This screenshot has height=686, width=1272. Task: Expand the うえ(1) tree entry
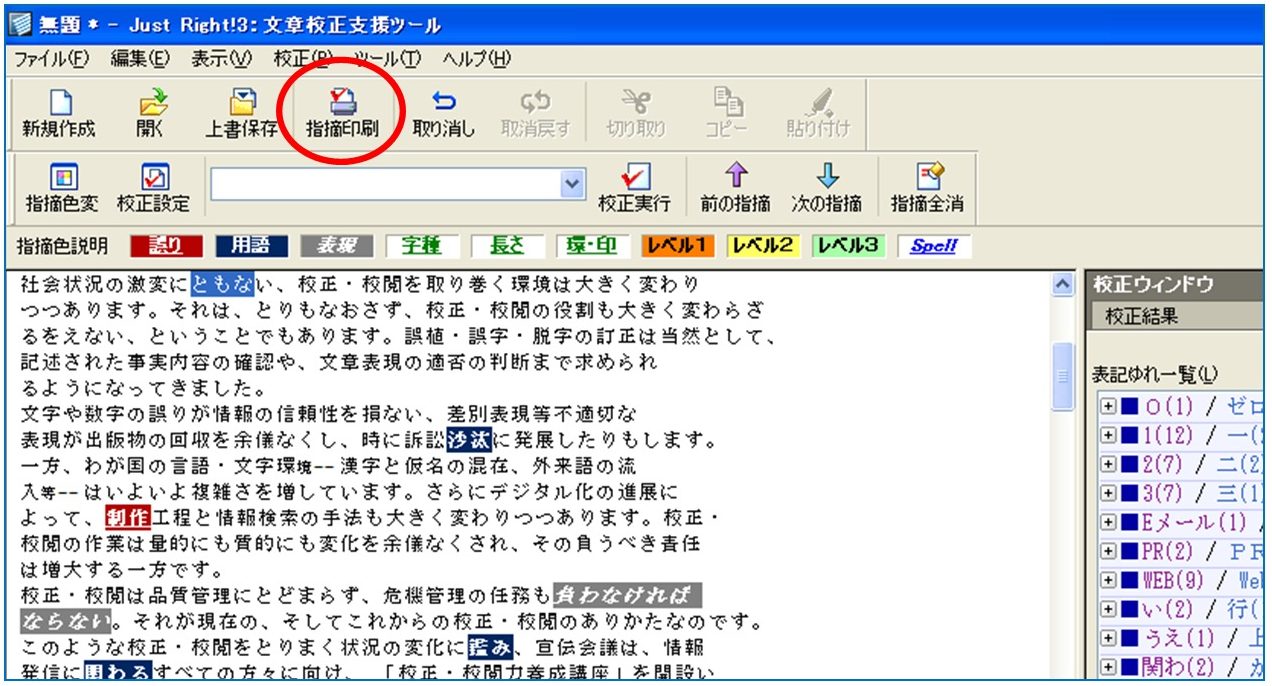(x=1107, y=638)
